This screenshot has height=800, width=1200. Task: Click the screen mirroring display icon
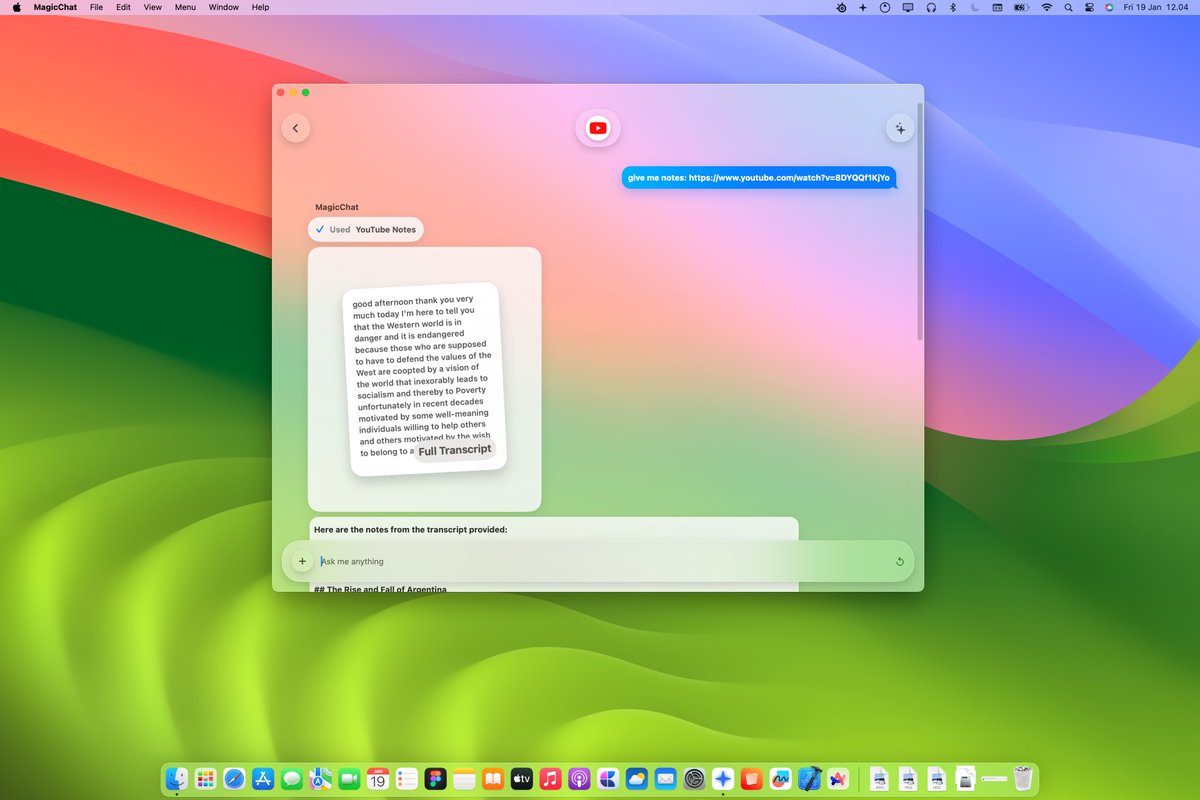coord(908,7)
